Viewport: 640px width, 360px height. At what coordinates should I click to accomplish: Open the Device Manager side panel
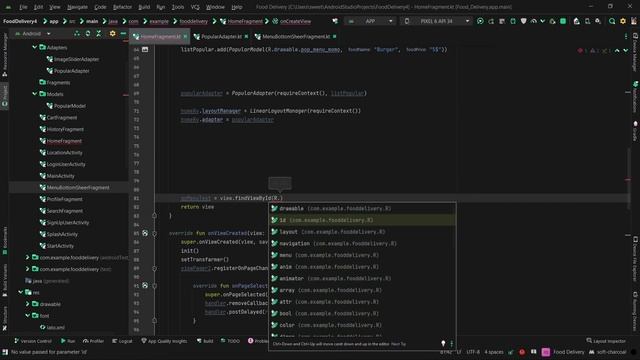click(635, 52)
